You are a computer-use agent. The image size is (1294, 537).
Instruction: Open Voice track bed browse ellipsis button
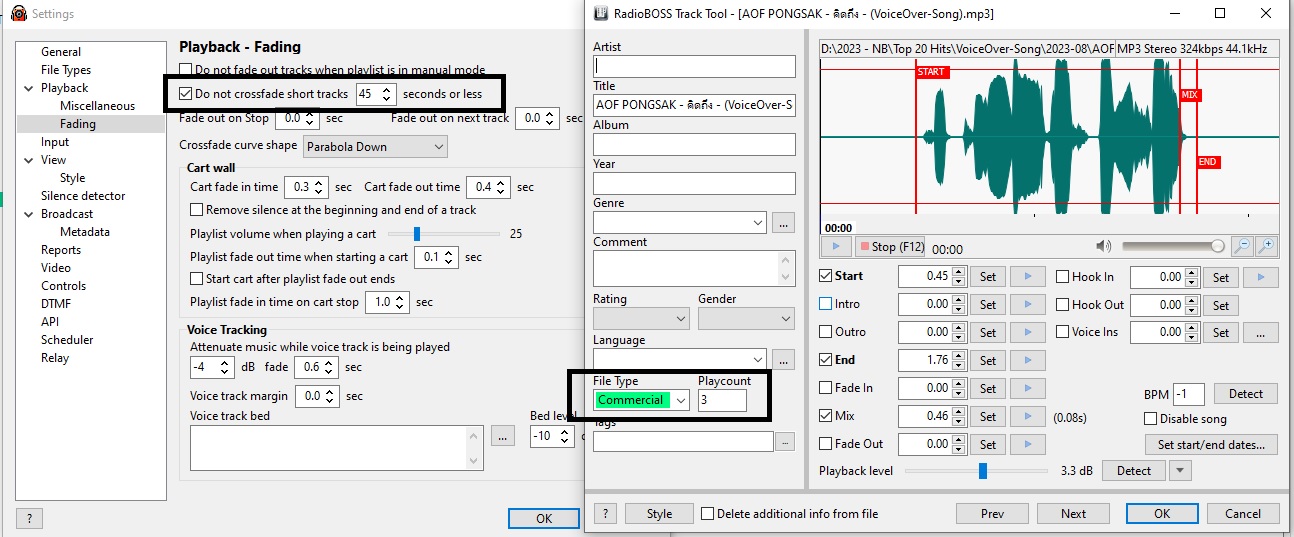click(x=502, y=436)
